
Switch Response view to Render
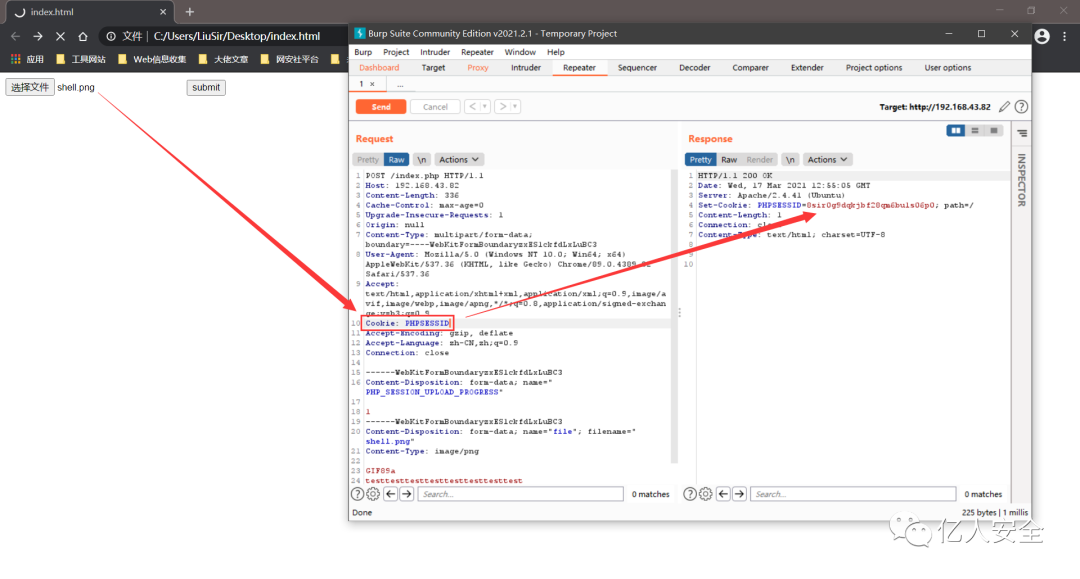click(x=760, y=160)
